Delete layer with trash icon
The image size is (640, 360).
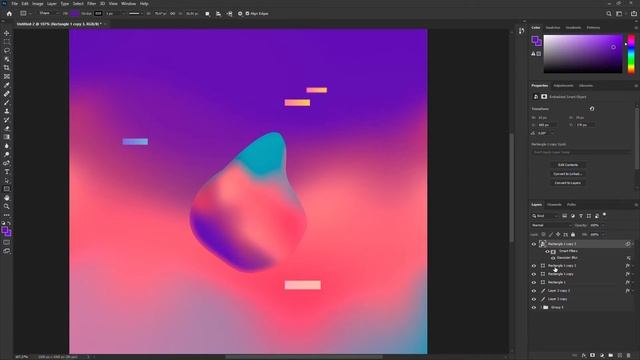[629, 356]
